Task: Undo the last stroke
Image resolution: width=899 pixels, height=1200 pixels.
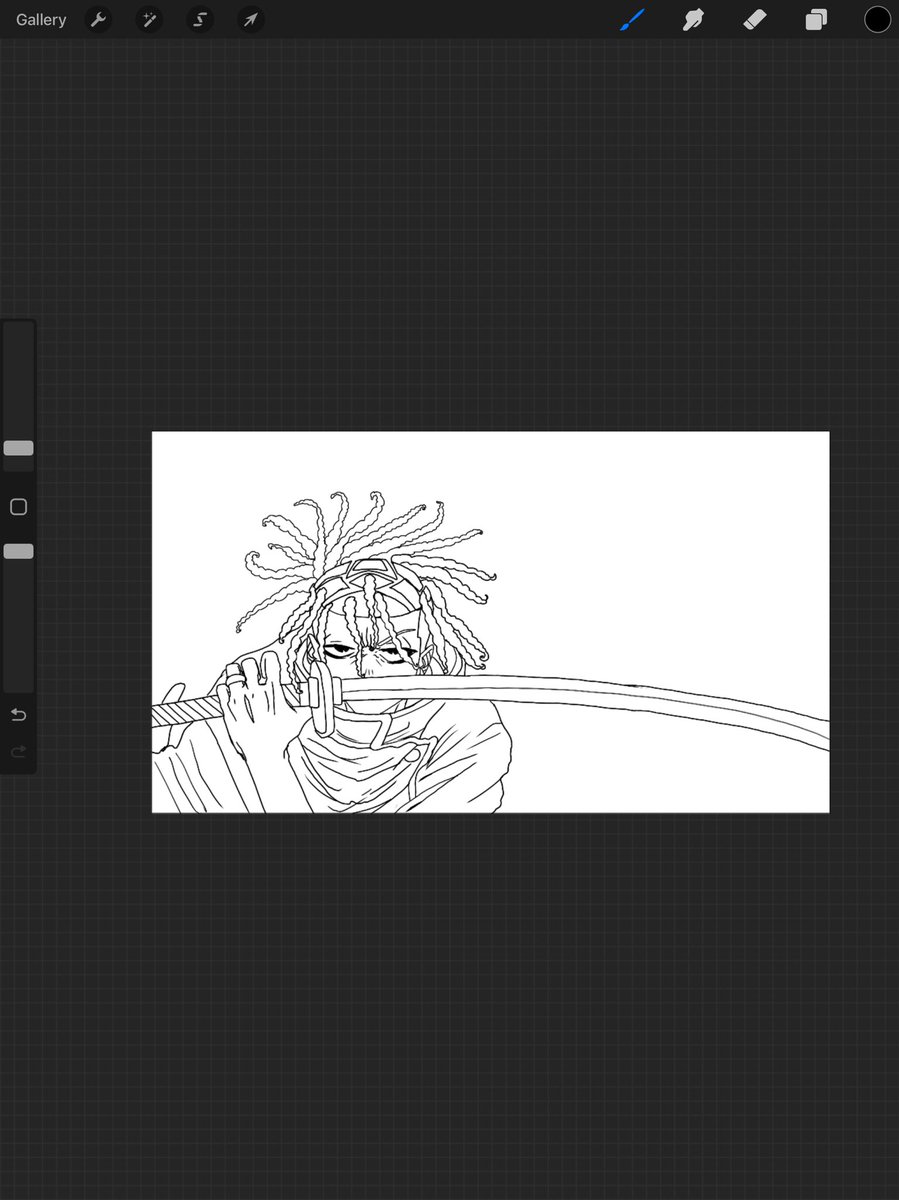Action: (18, 715)
